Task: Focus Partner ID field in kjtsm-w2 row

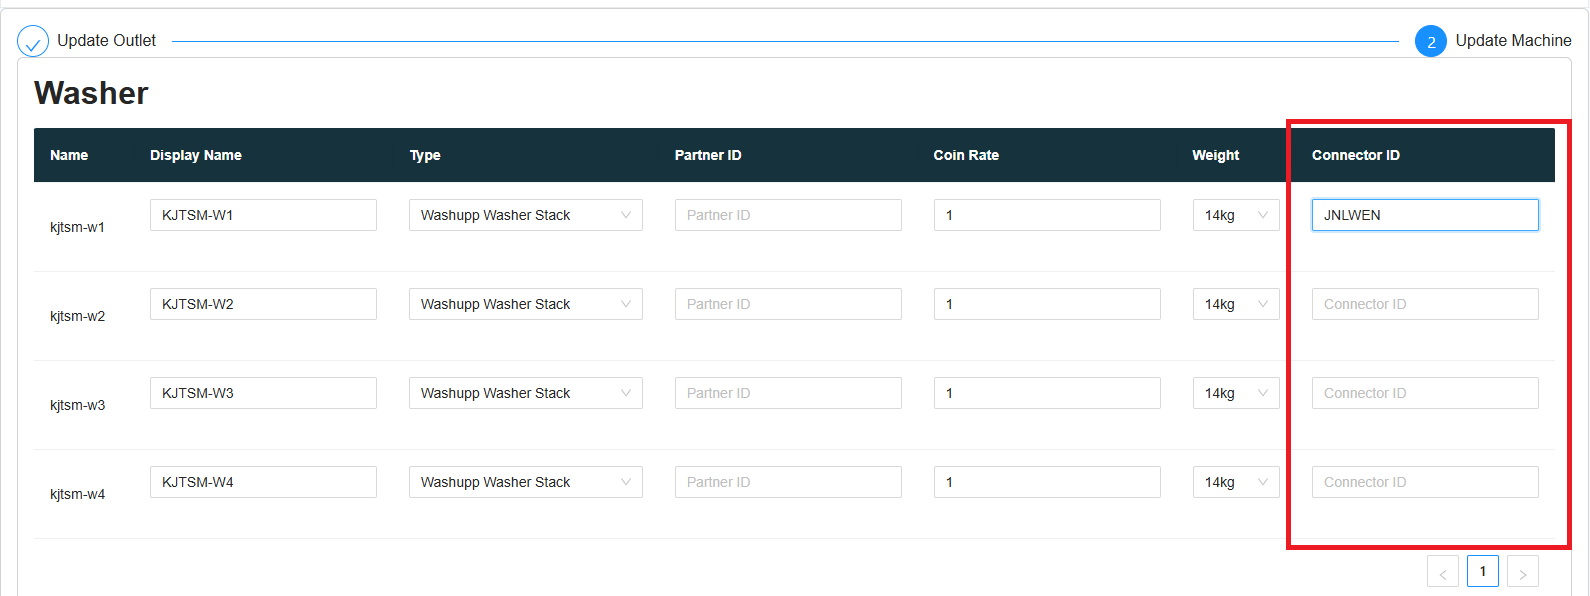Action: pyautogui.click(x=788, y=304)
